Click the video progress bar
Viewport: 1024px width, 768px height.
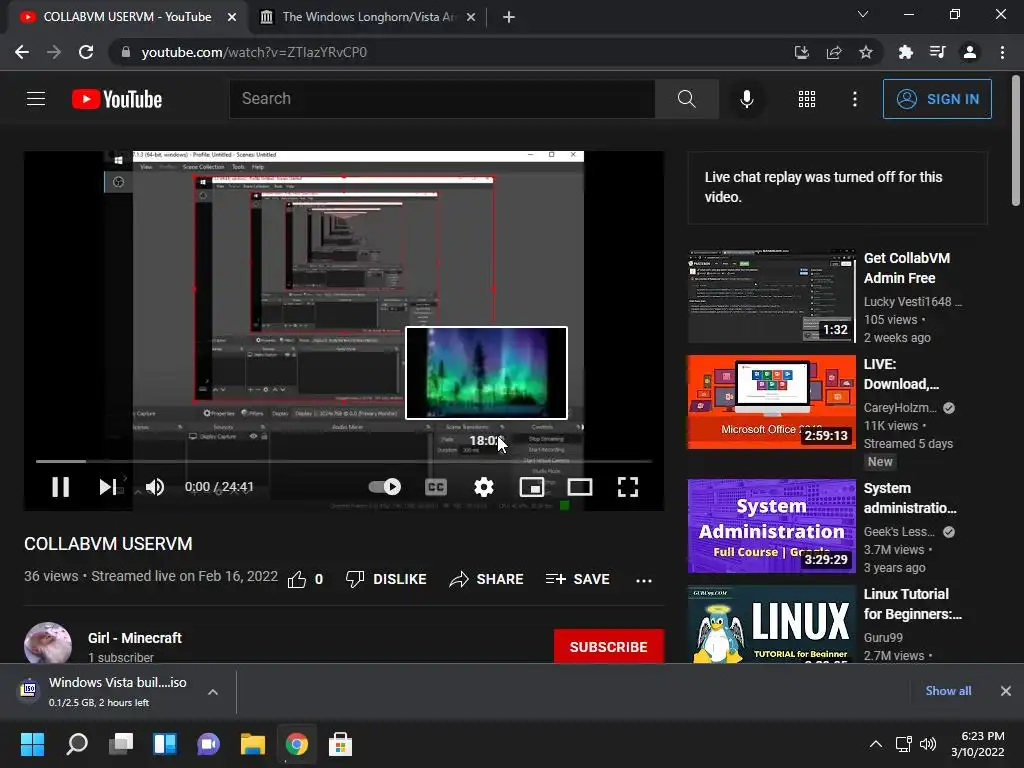344,461
